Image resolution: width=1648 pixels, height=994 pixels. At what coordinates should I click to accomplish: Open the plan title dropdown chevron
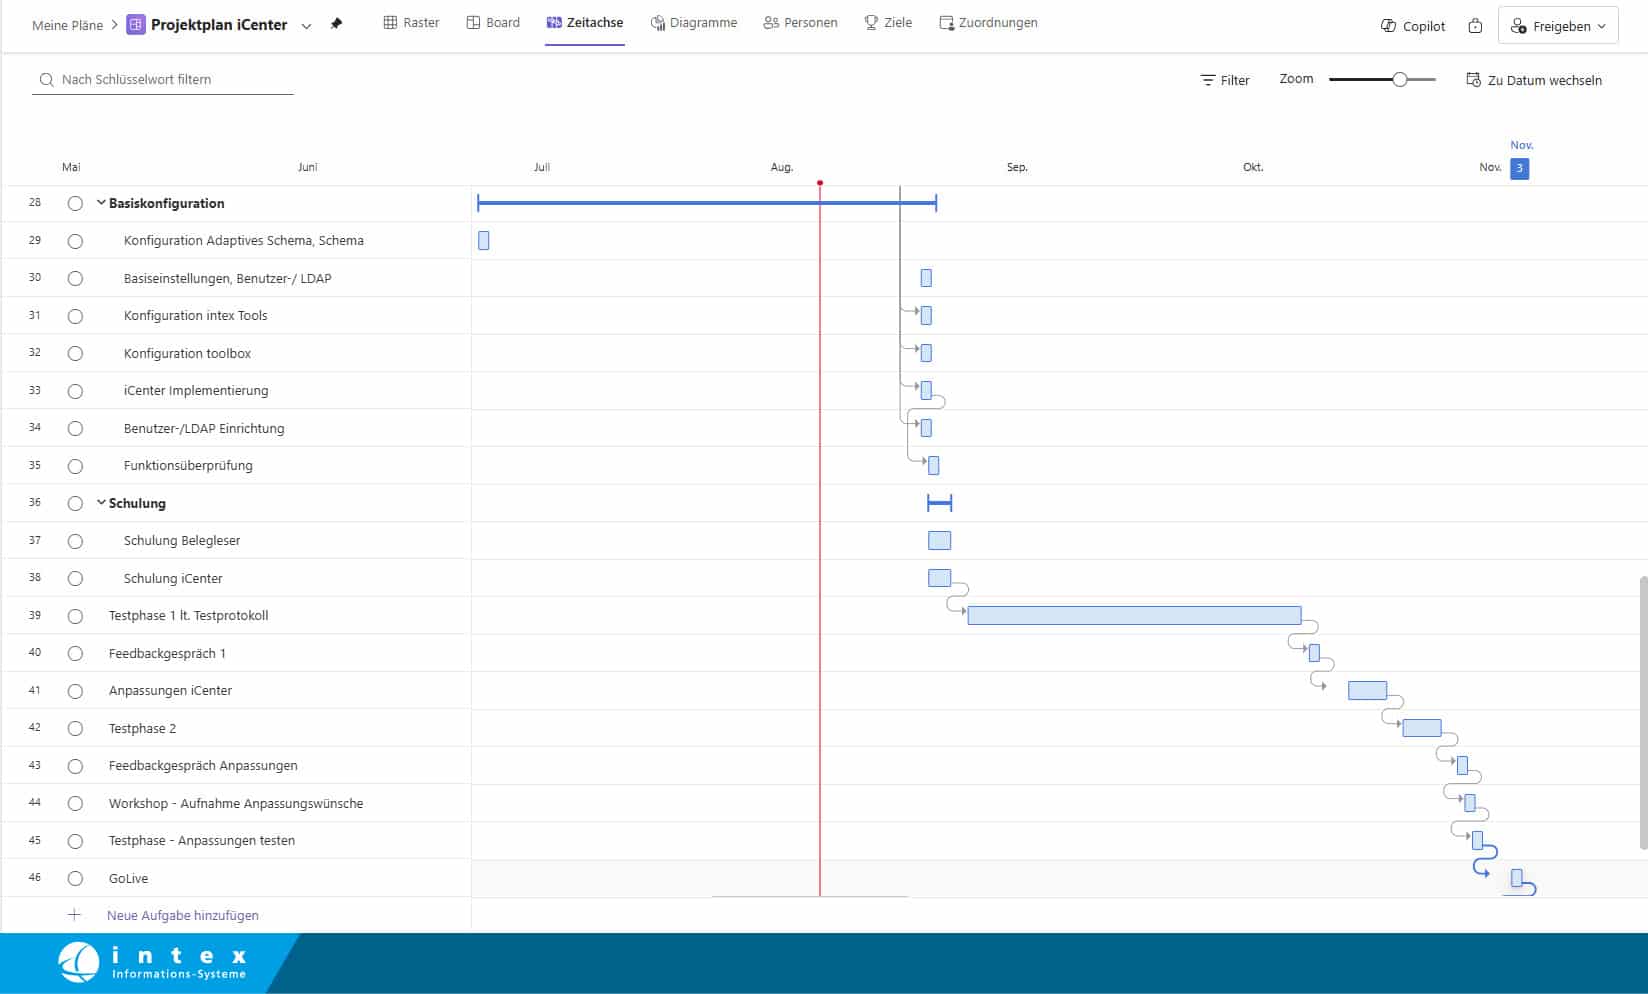[306, 26]
